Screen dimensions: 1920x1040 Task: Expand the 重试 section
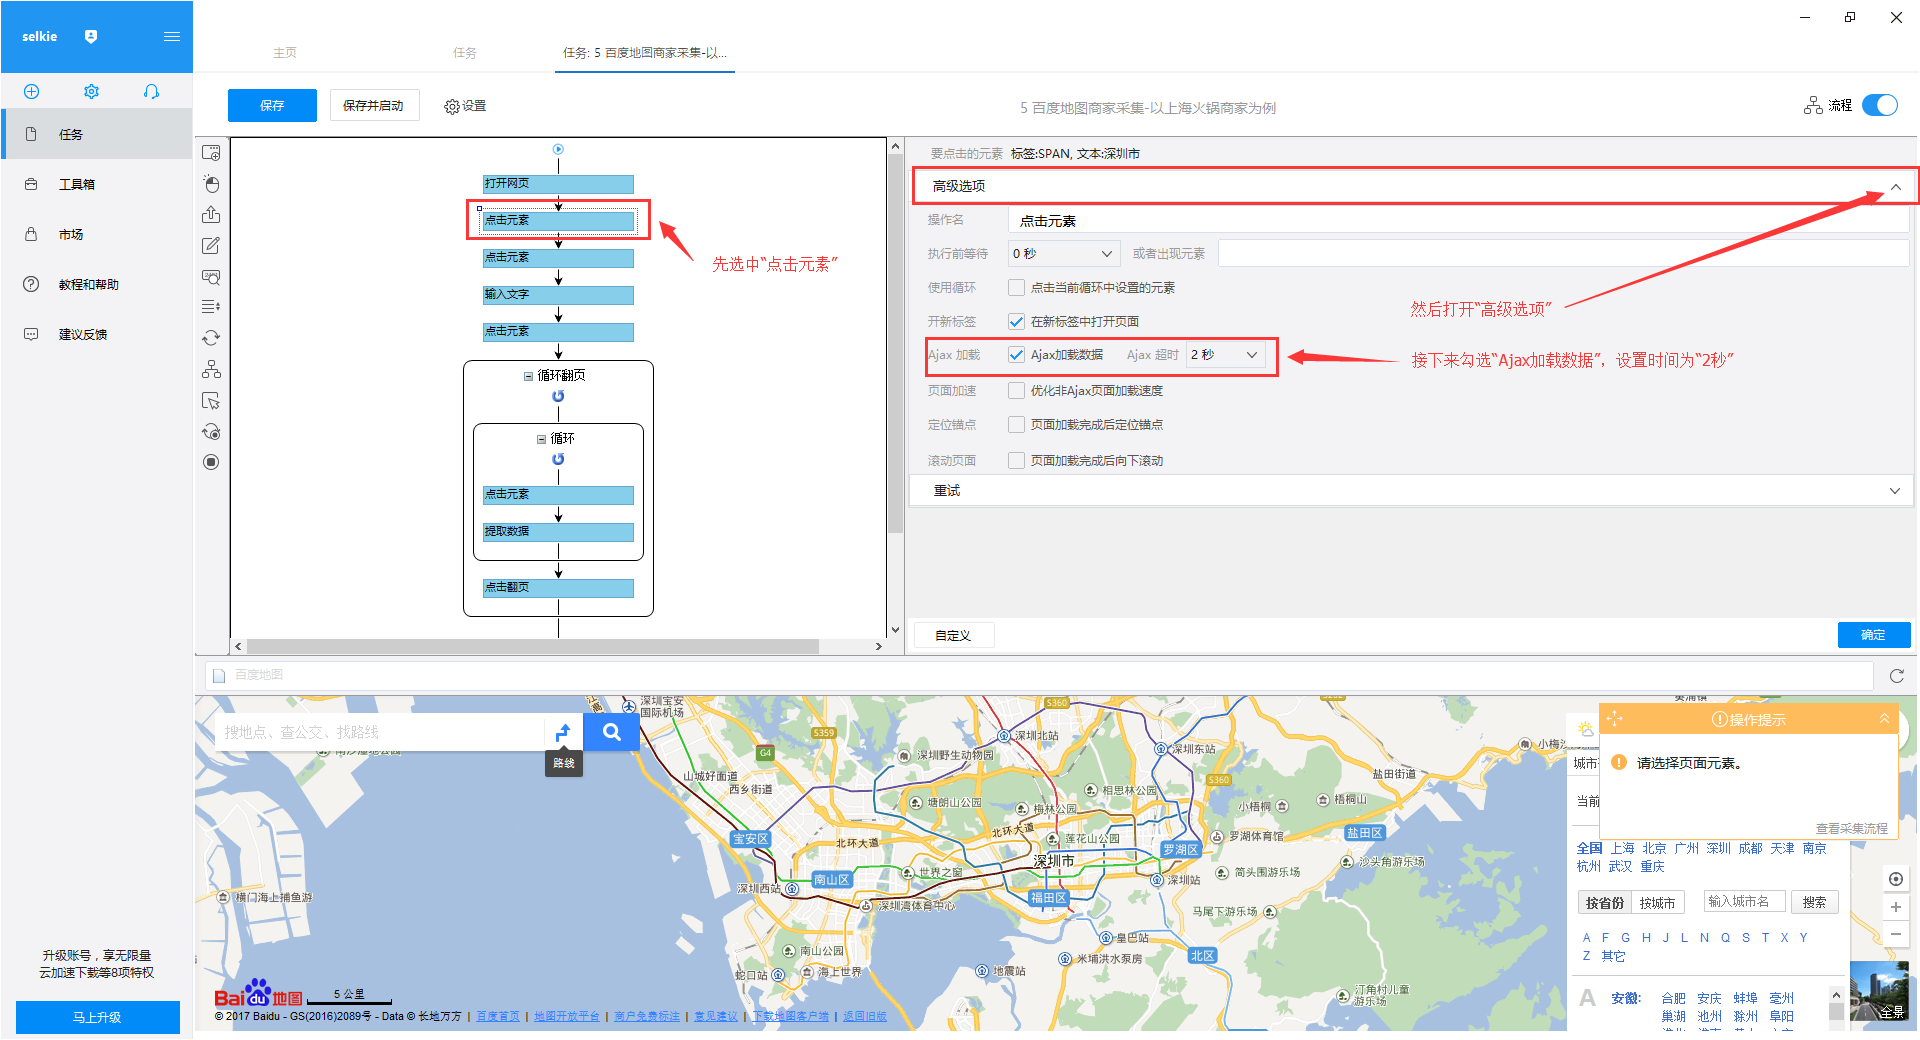point(1895,491)
